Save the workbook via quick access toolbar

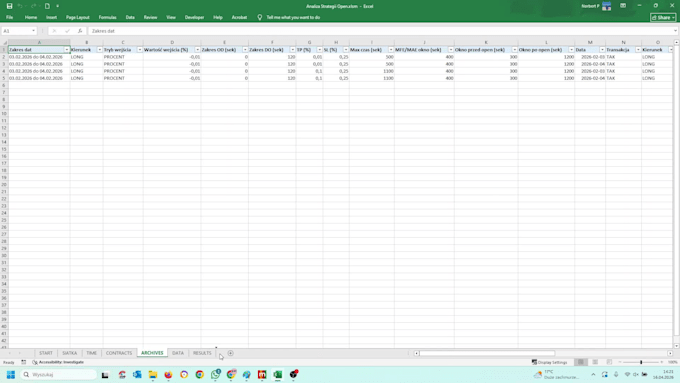10,6
